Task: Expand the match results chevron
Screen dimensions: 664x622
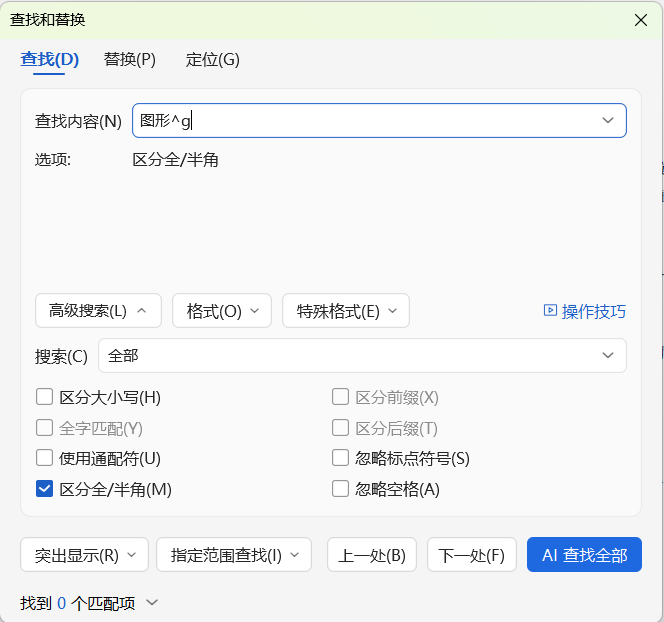Action: 152,603
